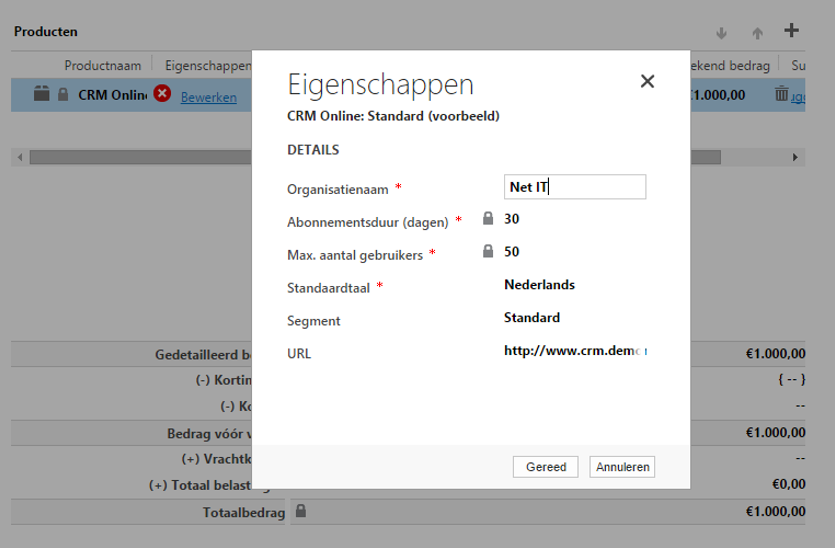This screenshot has height=548, width=835.
Task: Open the Segment value Standard
Action: 531,318
